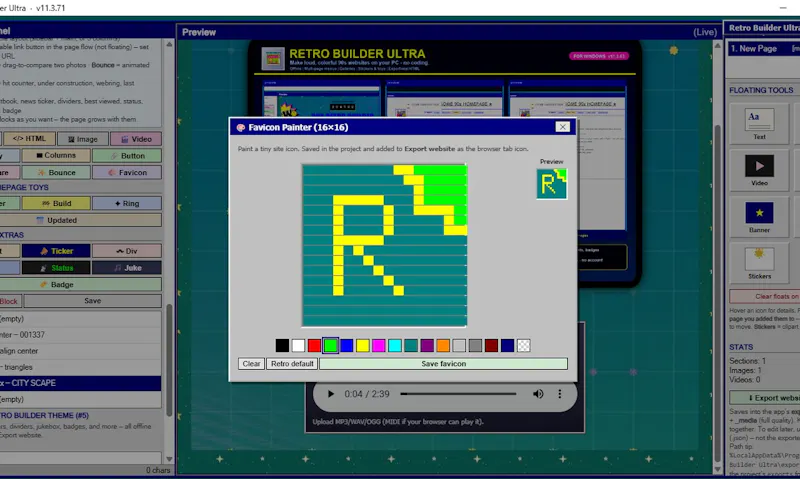This screenshot has width=800, height=479.
Task: Select the 001337 counter list row
Action: click(x=81, y=335)
